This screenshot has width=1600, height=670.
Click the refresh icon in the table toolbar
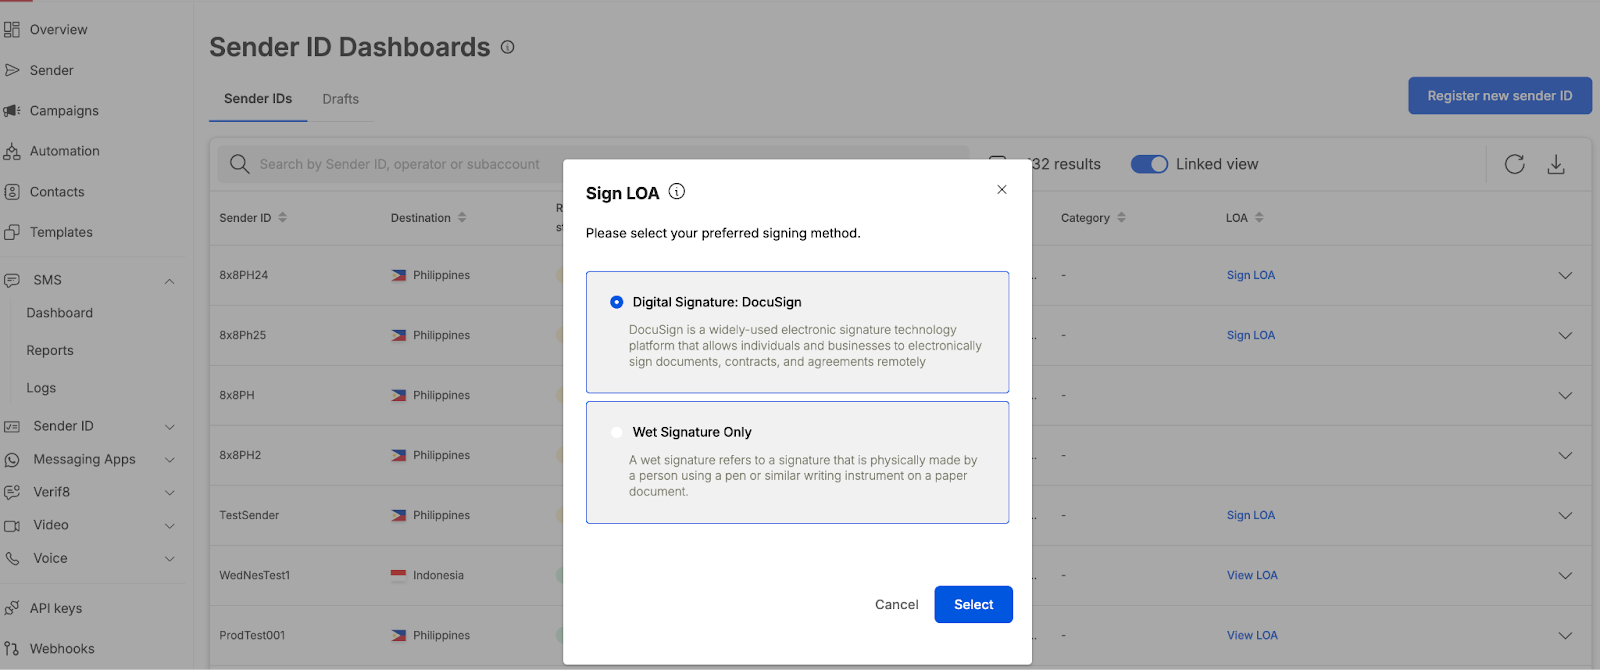(1514, 164)
